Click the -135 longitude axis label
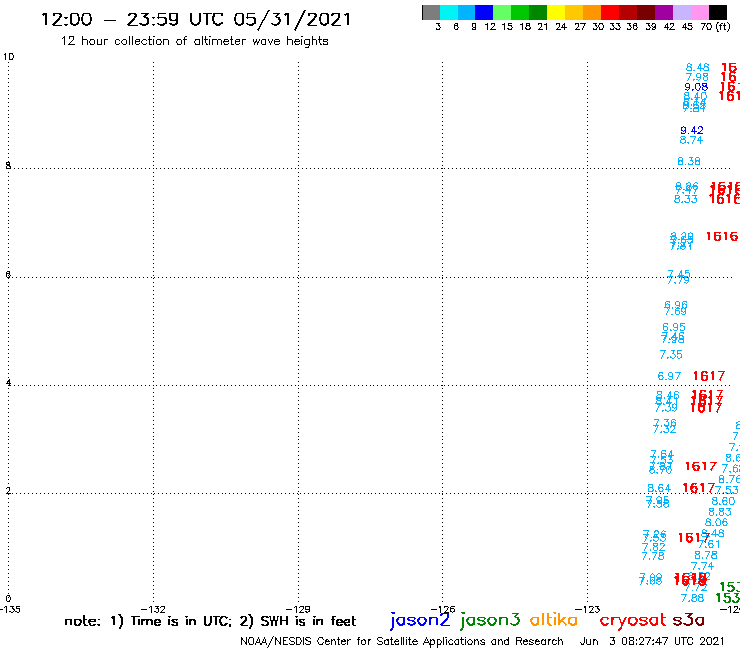Image resolution: width=740 pixels, height=650 pixels. 10,609
